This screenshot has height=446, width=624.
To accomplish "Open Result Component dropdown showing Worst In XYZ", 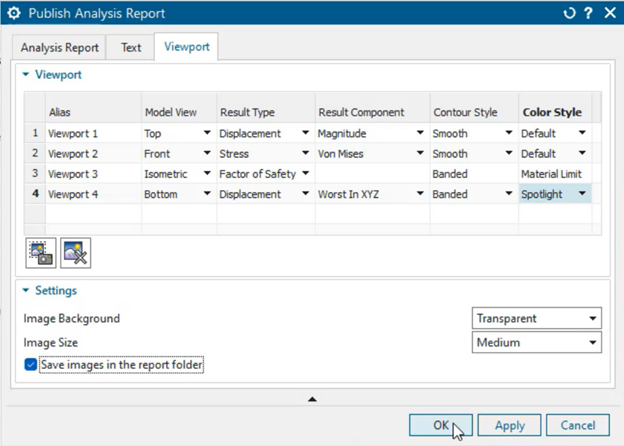I will coord(420,194).
